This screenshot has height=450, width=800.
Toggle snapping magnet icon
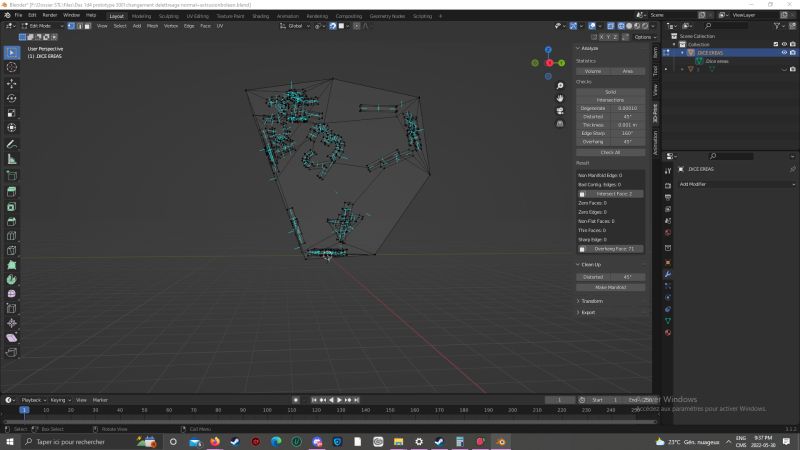tap(333, 26)
